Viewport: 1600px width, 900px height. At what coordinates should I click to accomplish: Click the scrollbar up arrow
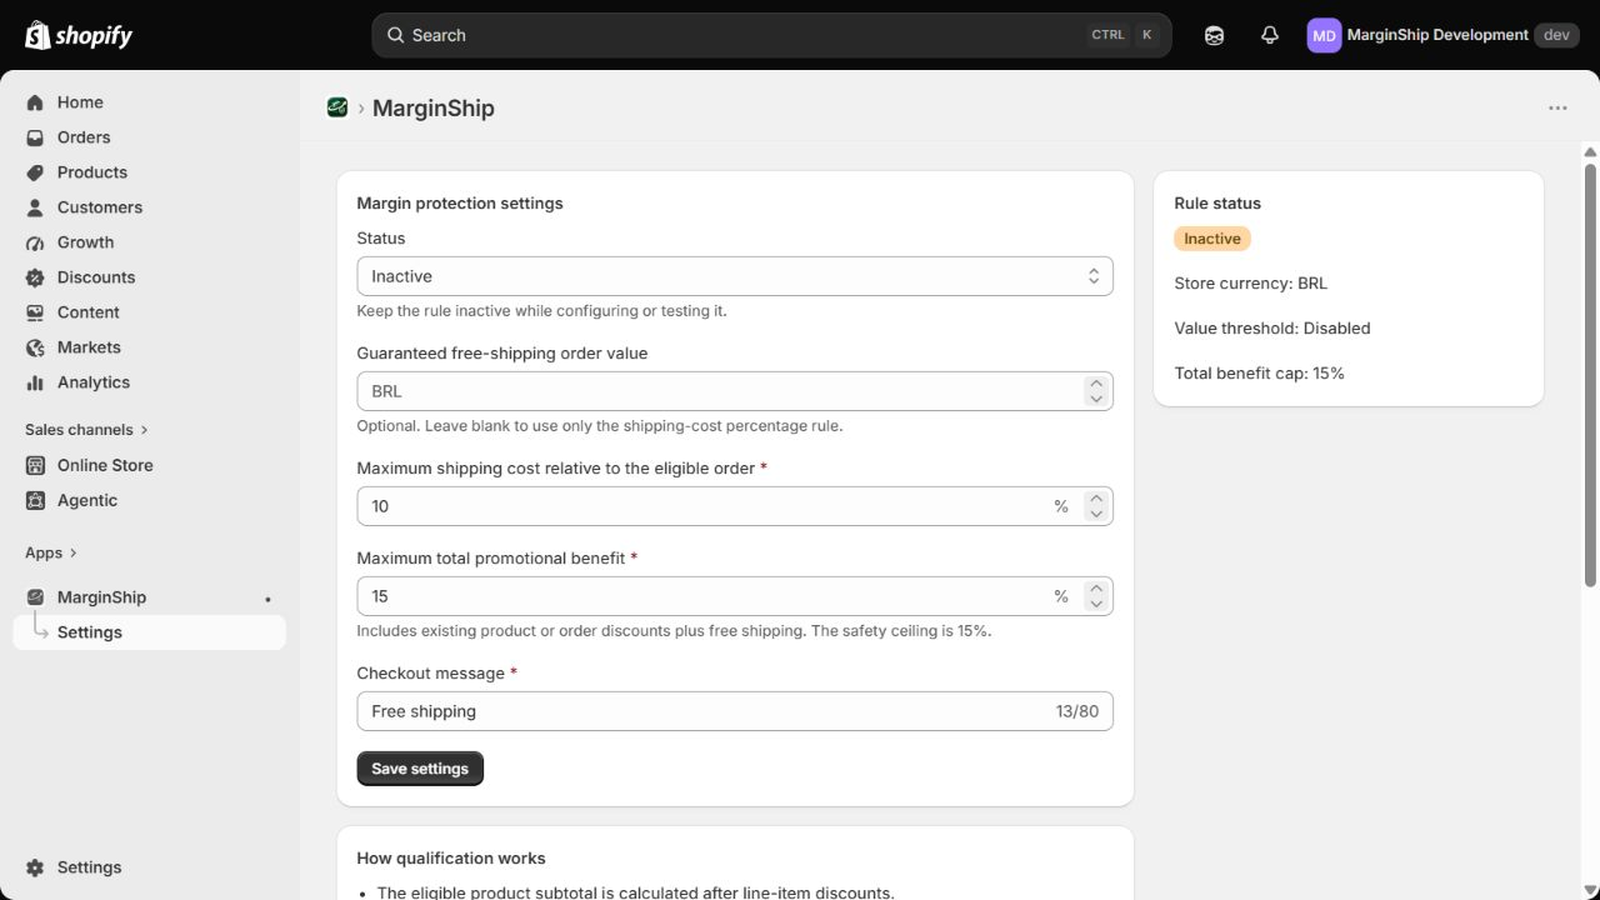tap(1590, 152)
